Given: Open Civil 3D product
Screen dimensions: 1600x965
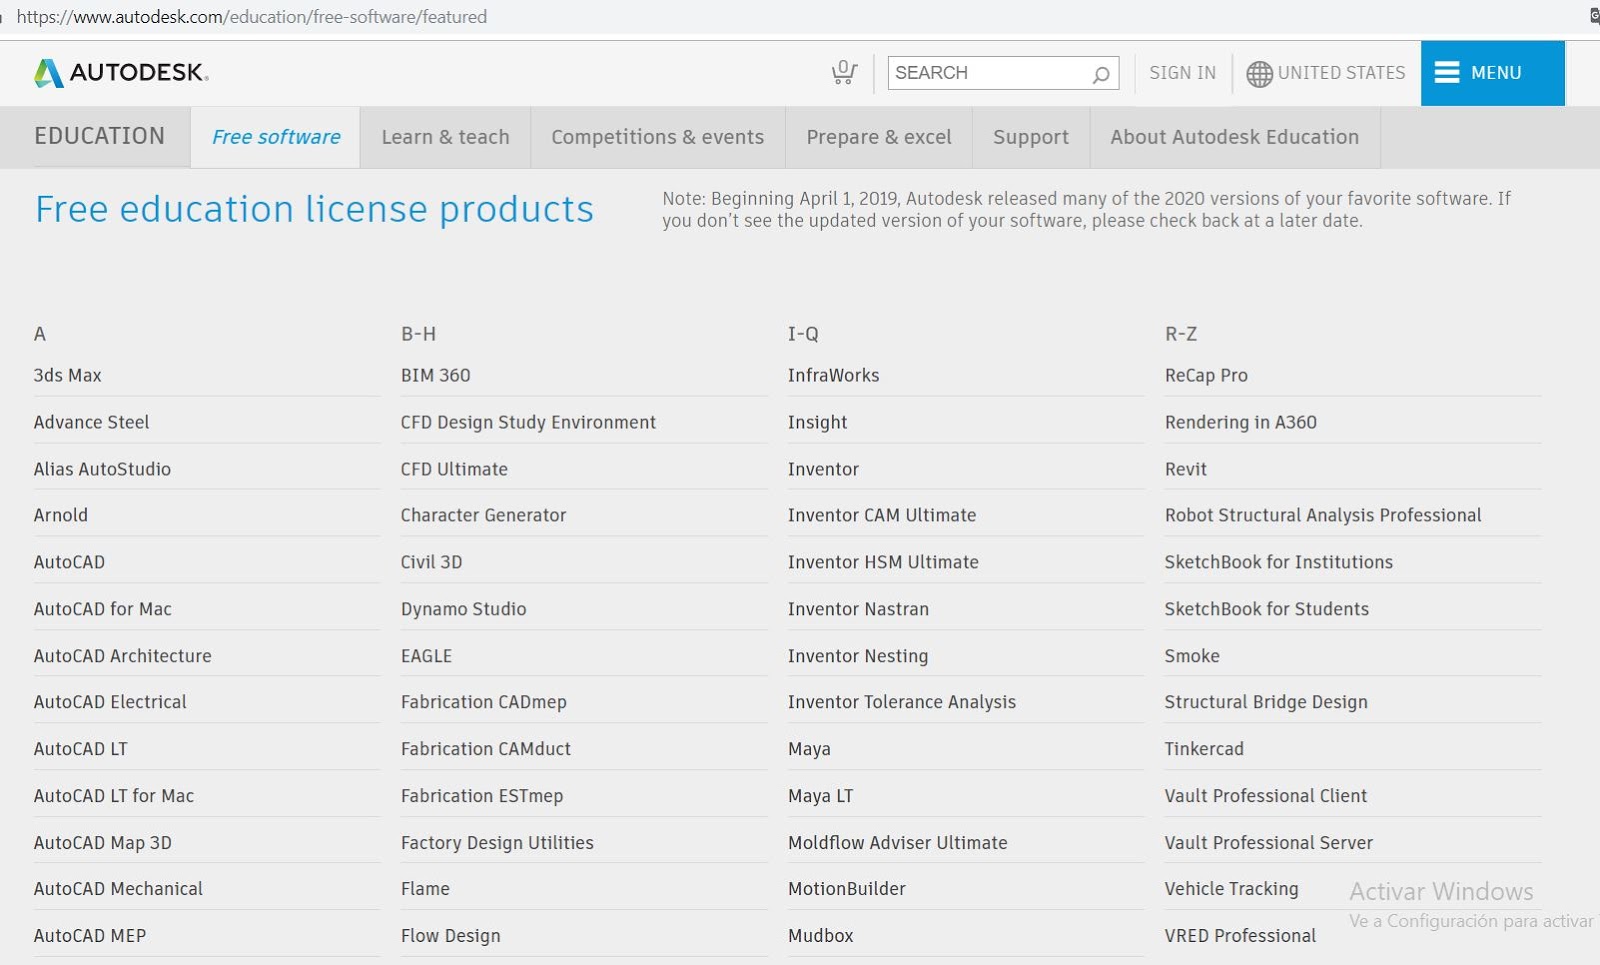Looking at the screenshot, I should pos(432,562).
